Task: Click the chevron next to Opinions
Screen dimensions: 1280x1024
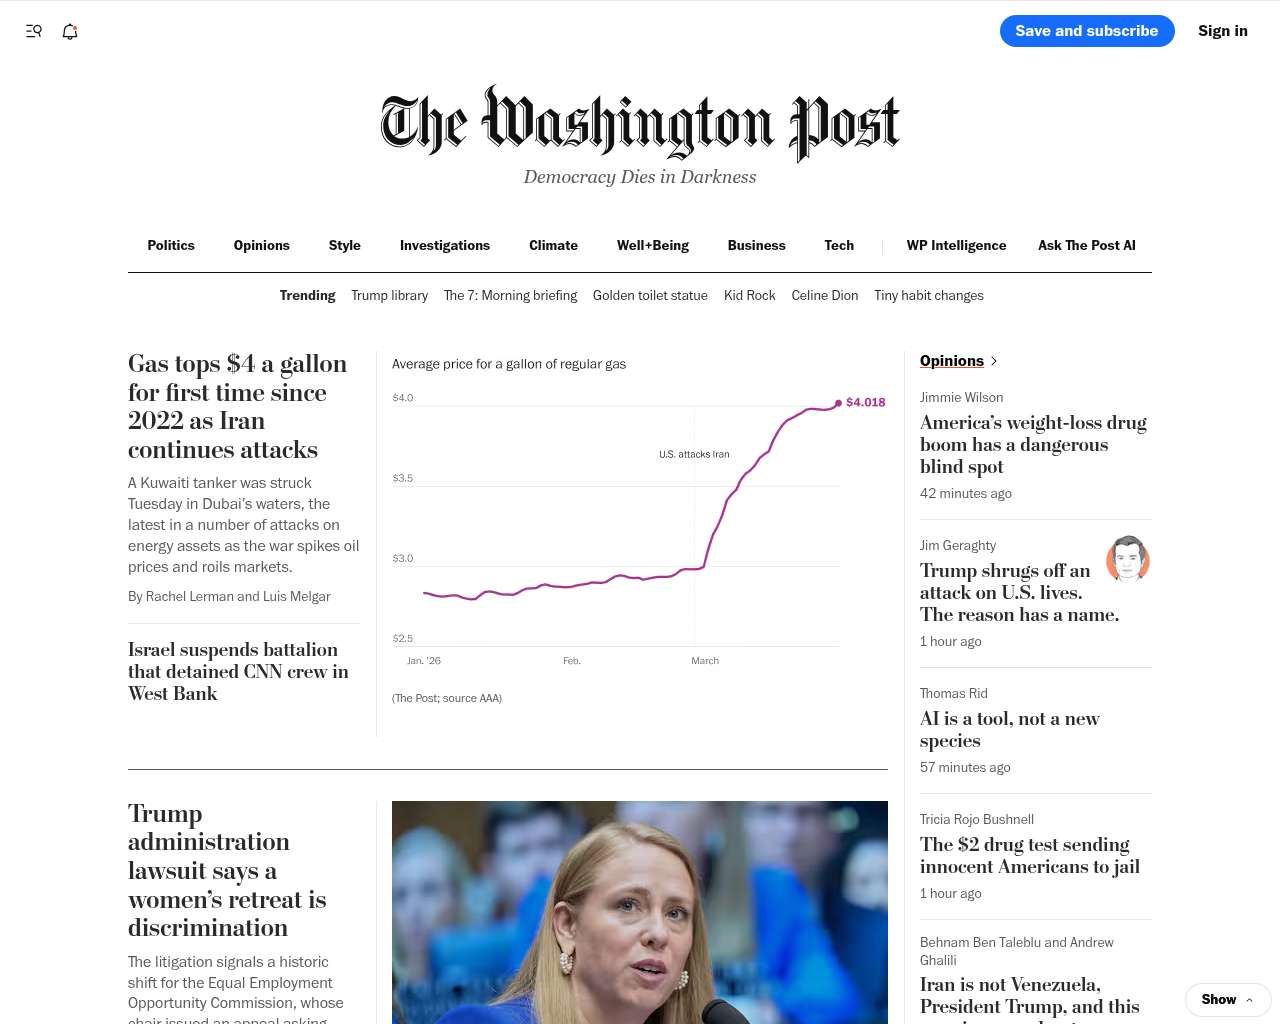Action: [993, 361]
